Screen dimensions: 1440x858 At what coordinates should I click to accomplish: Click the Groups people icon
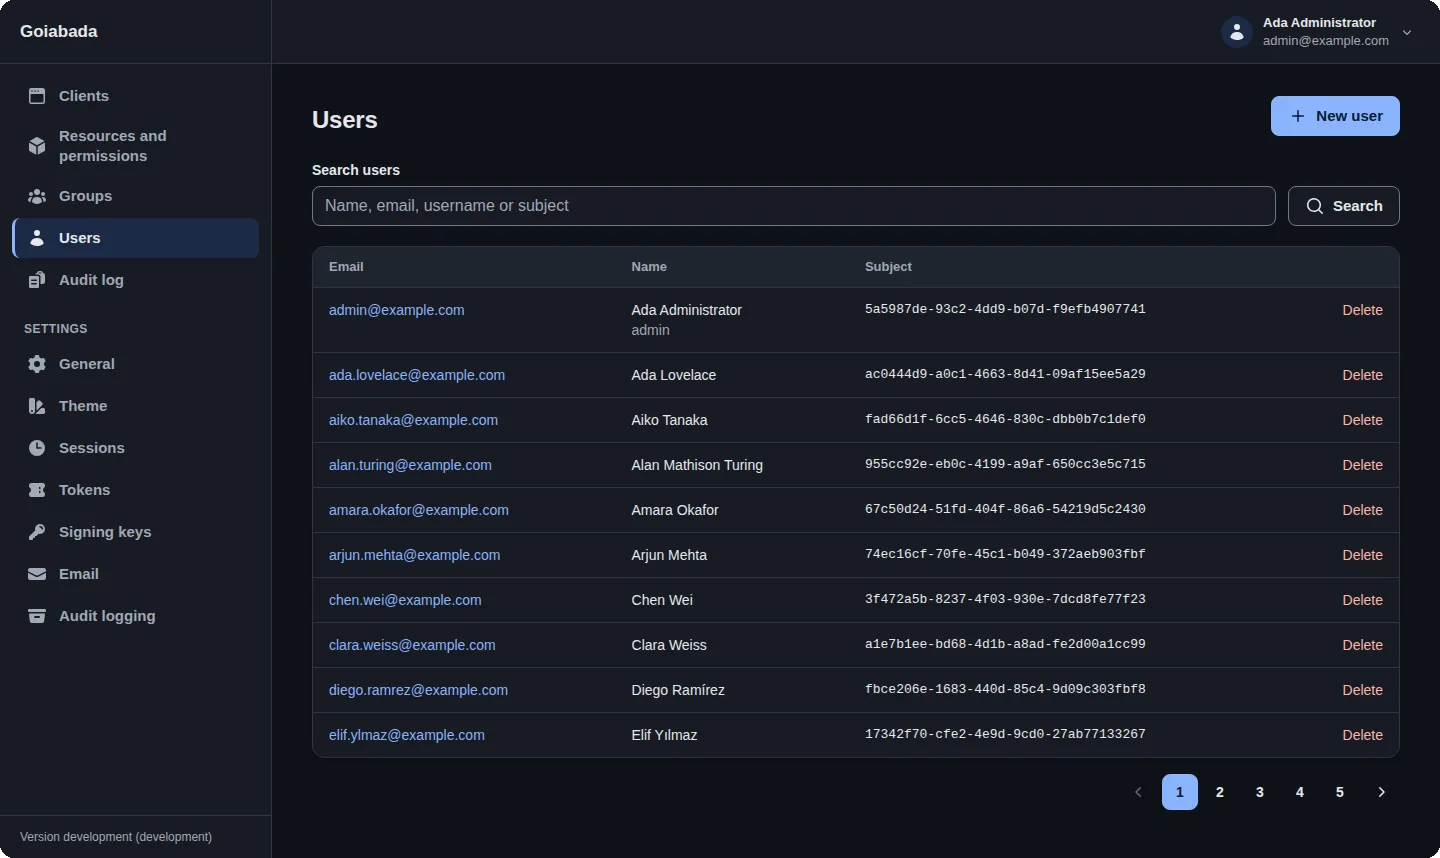point(37,196)
